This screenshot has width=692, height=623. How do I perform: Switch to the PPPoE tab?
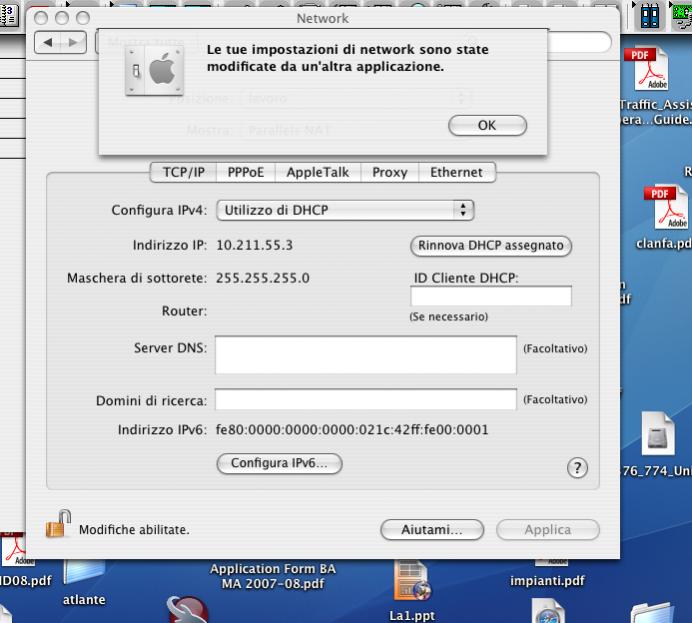click(245, 172)
